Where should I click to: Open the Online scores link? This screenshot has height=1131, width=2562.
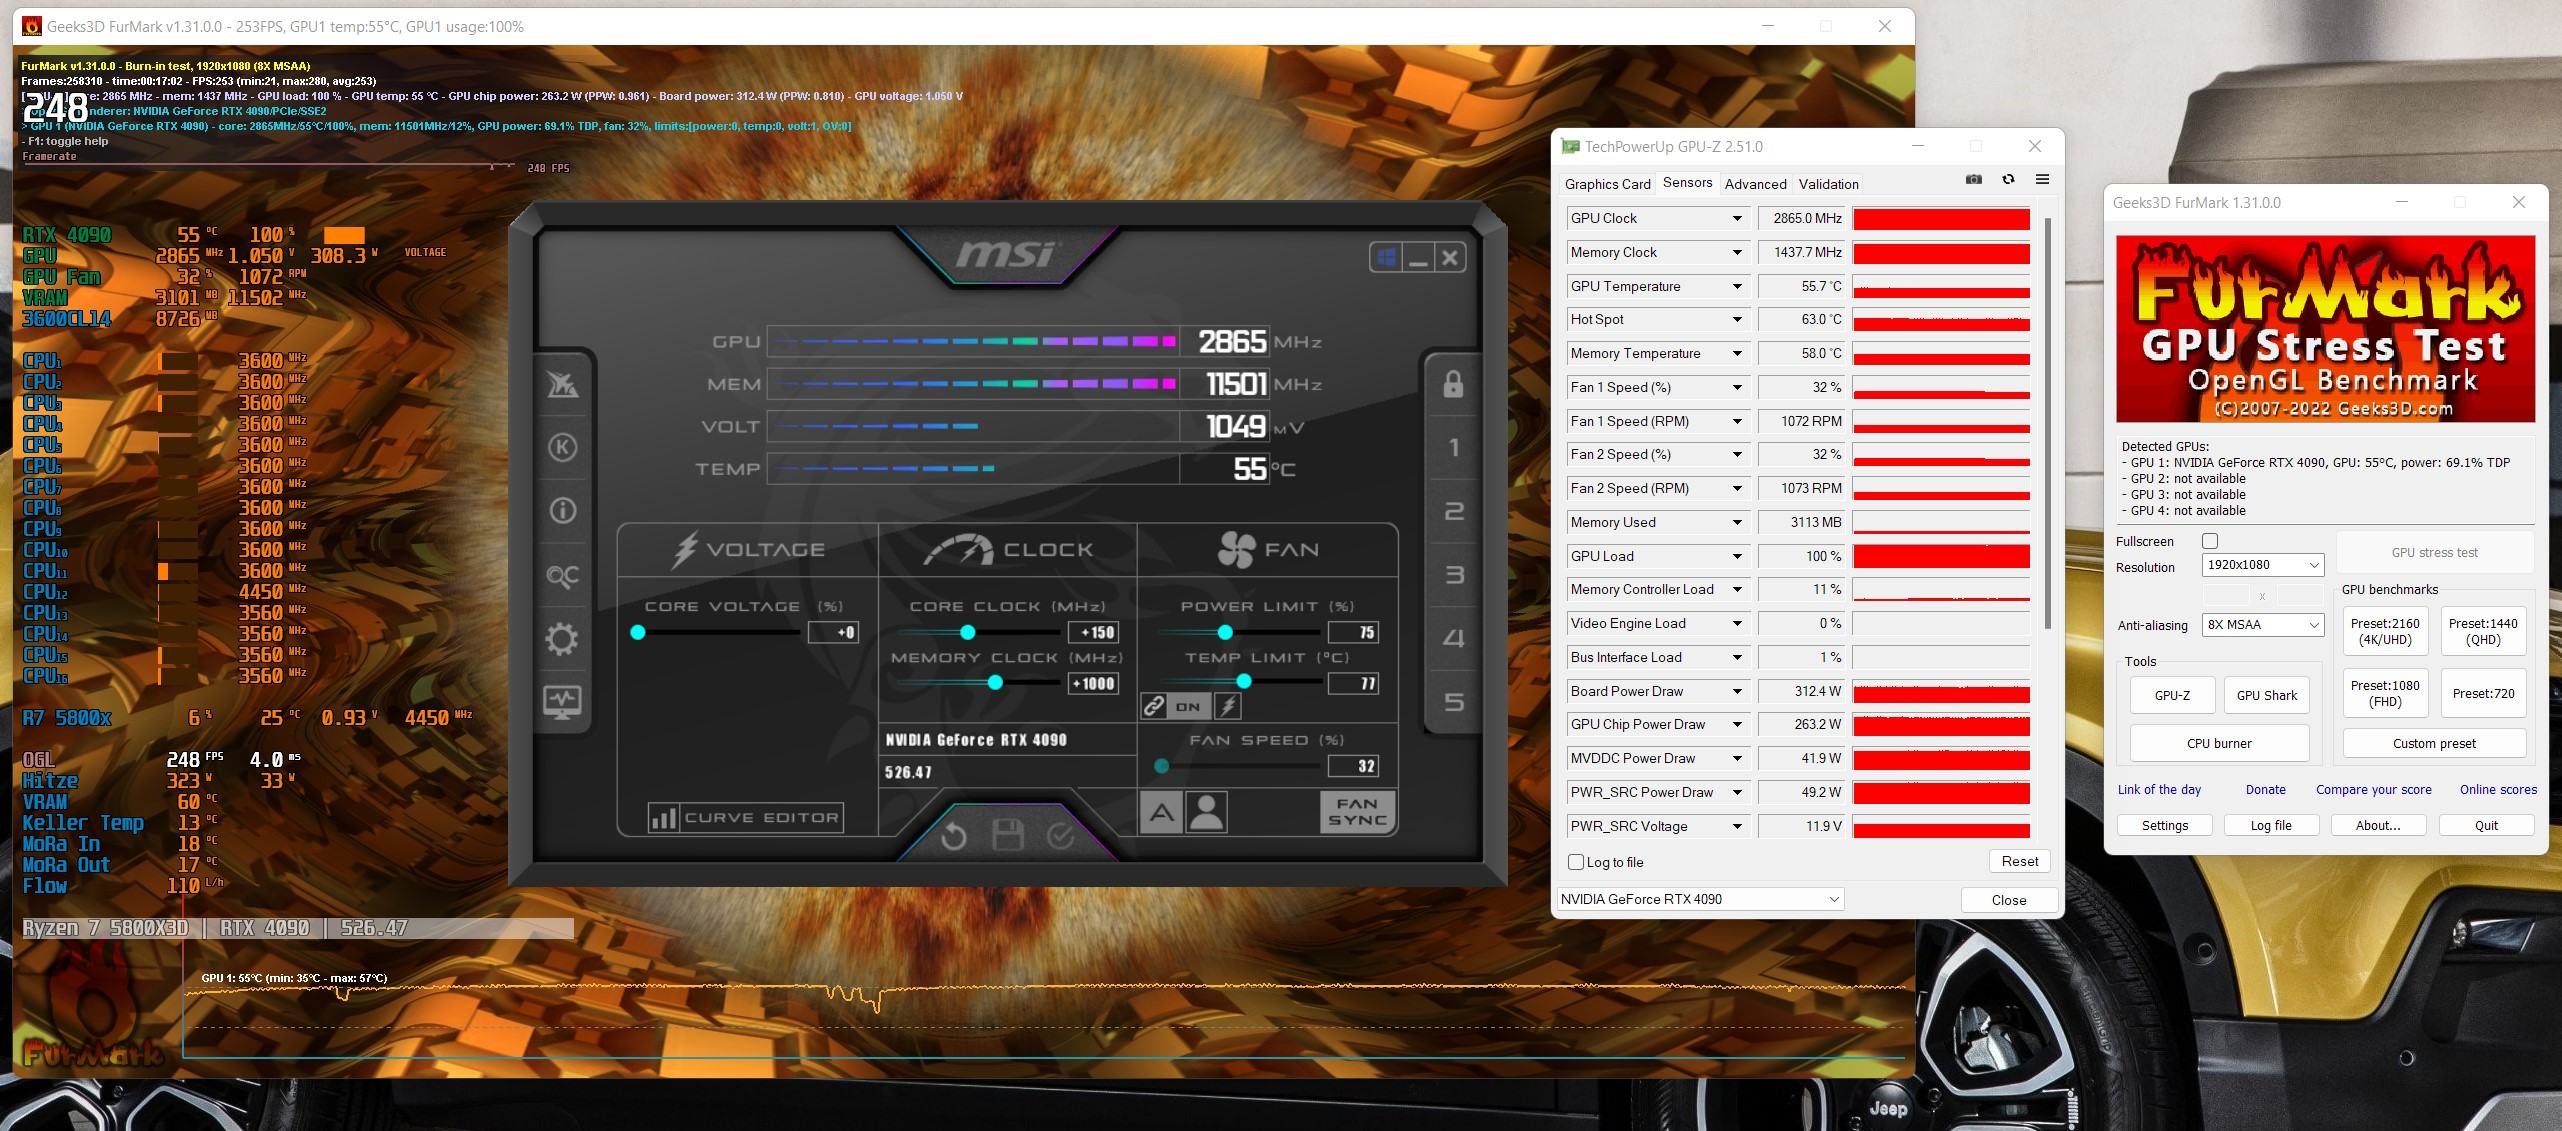pos(2498,789)
